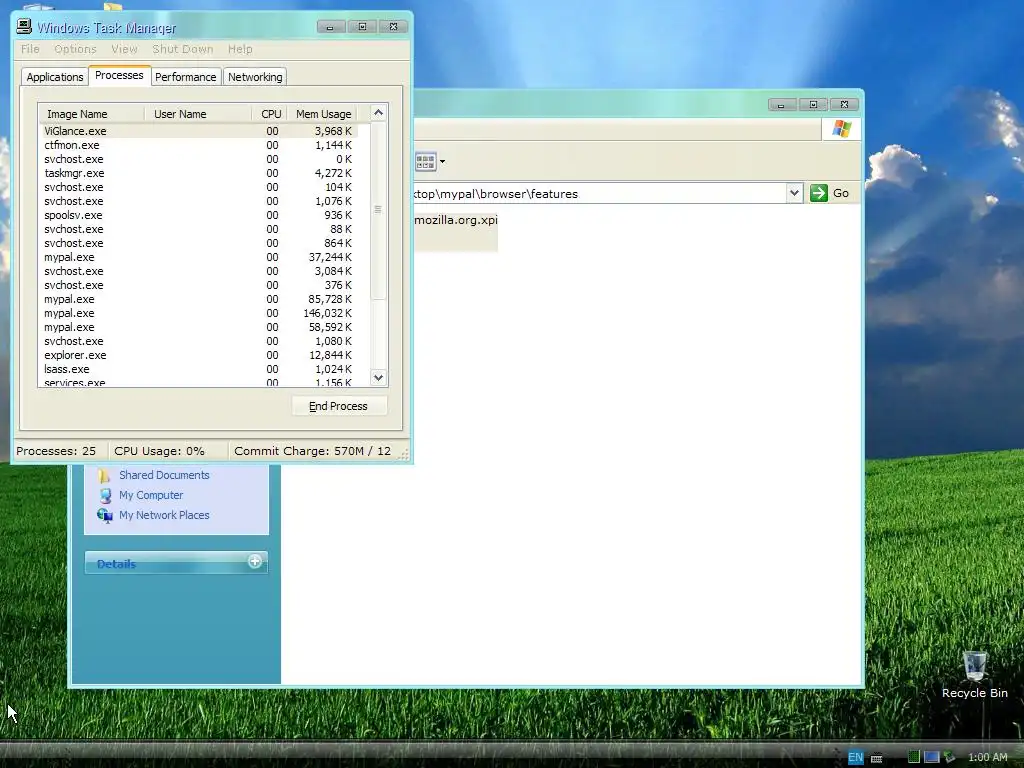Click the Windows flag logo in Explorer
The width and height of the screenshot is (1024, 768).
pyautogui.click(x=841, y=129)
